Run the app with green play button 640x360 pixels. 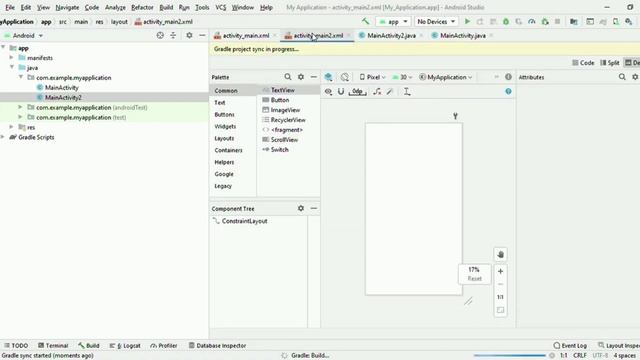(467, 22)
